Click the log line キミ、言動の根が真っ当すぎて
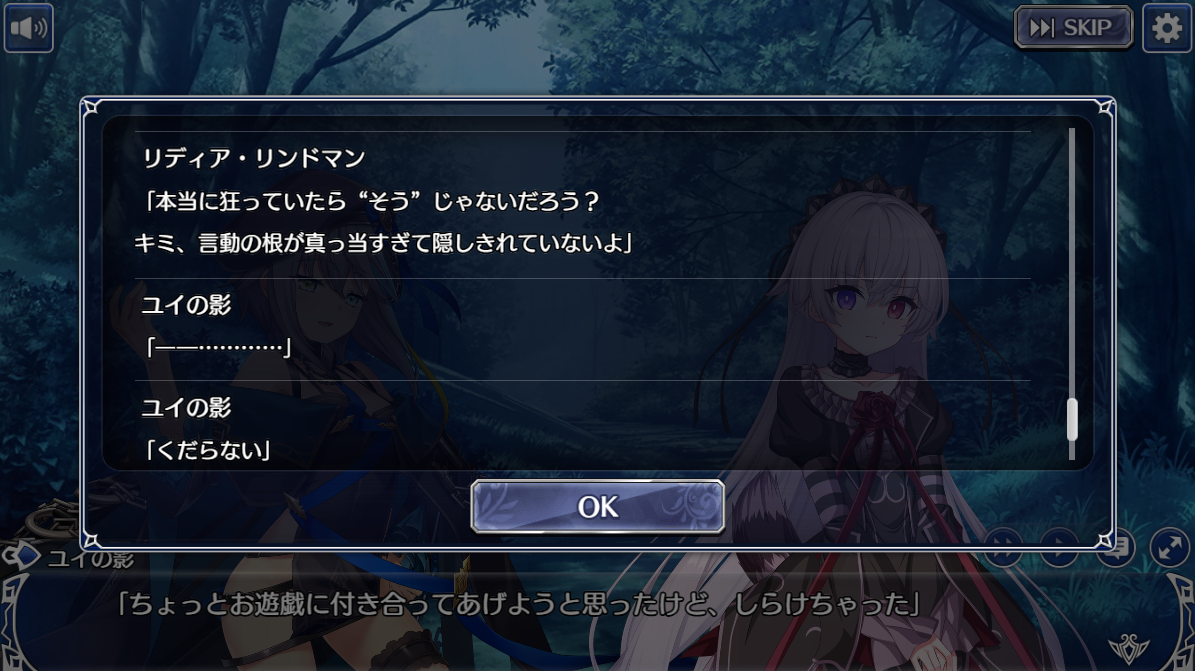 383,243
